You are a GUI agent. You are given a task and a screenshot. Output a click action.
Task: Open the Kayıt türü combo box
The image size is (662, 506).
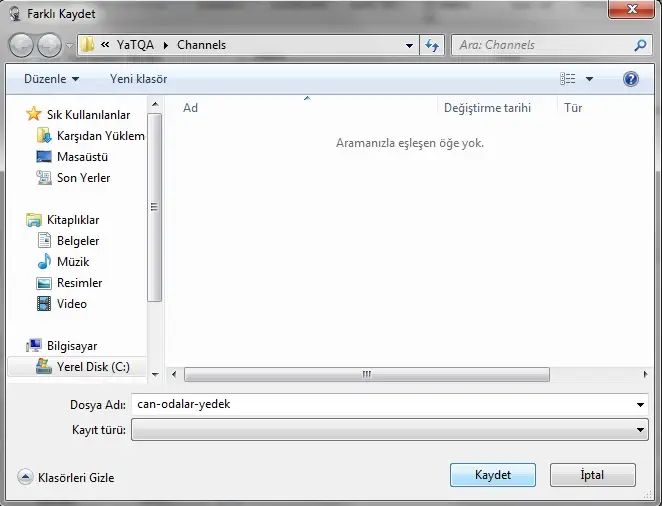coord(390,430)
